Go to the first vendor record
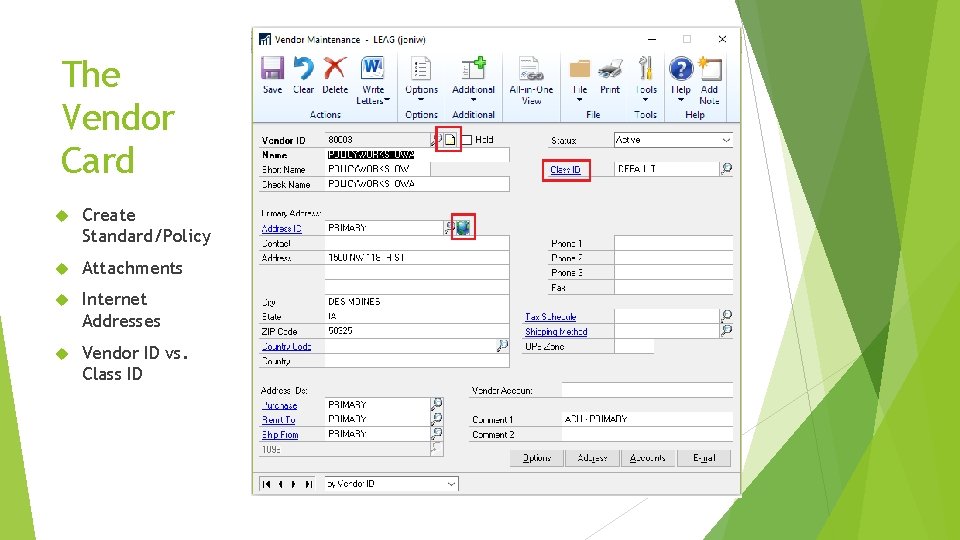Screen dimensions: 960x540 click(266, 484)
